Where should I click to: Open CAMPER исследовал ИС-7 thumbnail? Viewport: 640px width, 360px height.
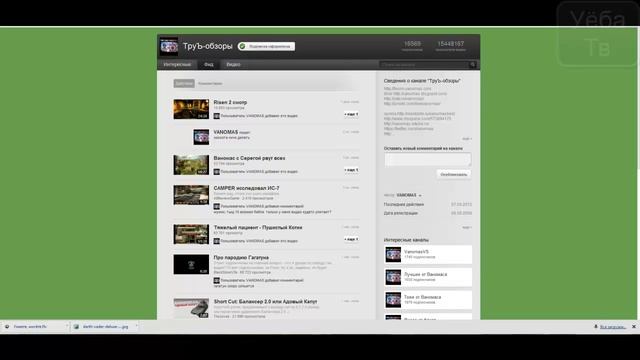click(x=191, y=195)
